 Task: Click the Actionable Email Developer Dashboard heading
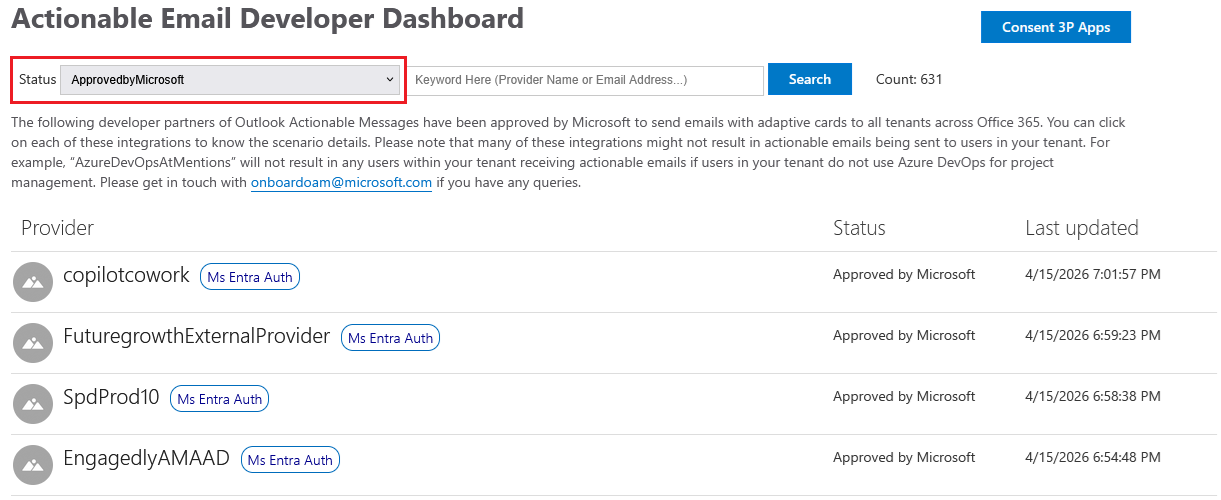[267, 18]
